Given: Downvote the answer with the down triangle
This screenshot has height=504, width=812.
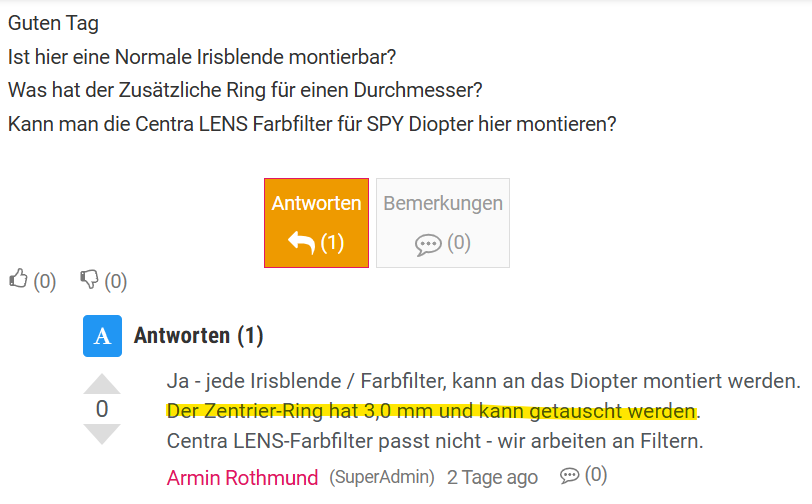Looking at the screenshot, I should 101,434.
